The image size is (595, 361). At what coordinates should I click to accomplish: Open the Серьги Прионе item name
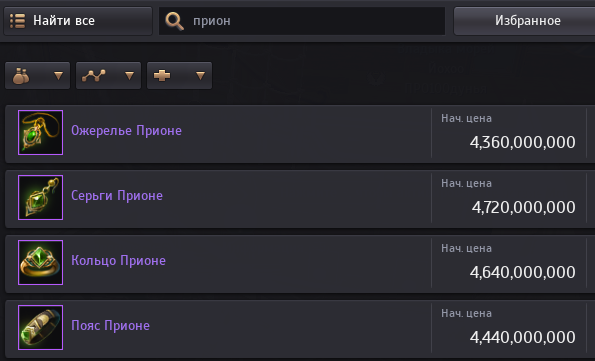click(117, 195)
